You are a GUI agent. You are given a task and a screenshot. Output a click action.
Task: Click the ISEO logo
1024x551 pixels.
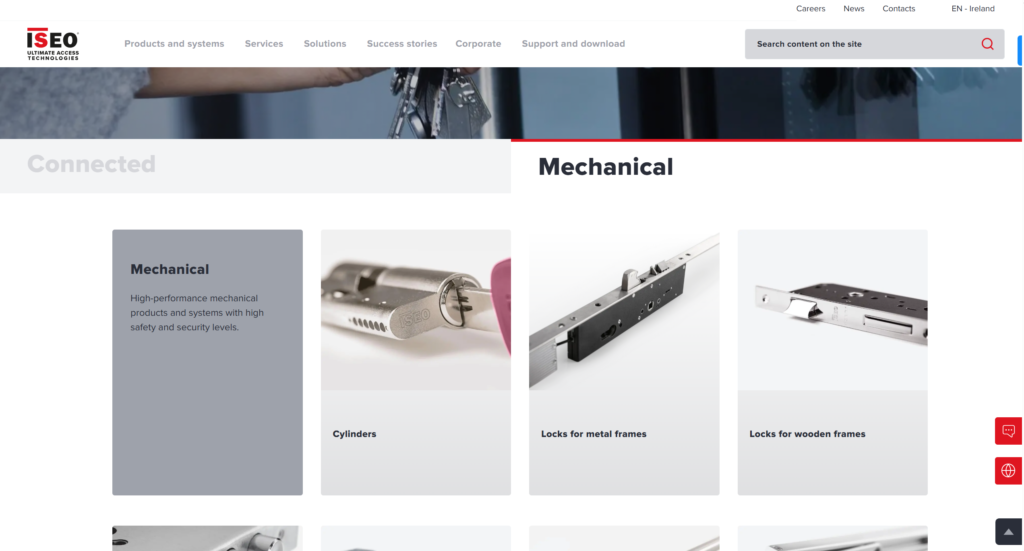[x=53, y=44]
